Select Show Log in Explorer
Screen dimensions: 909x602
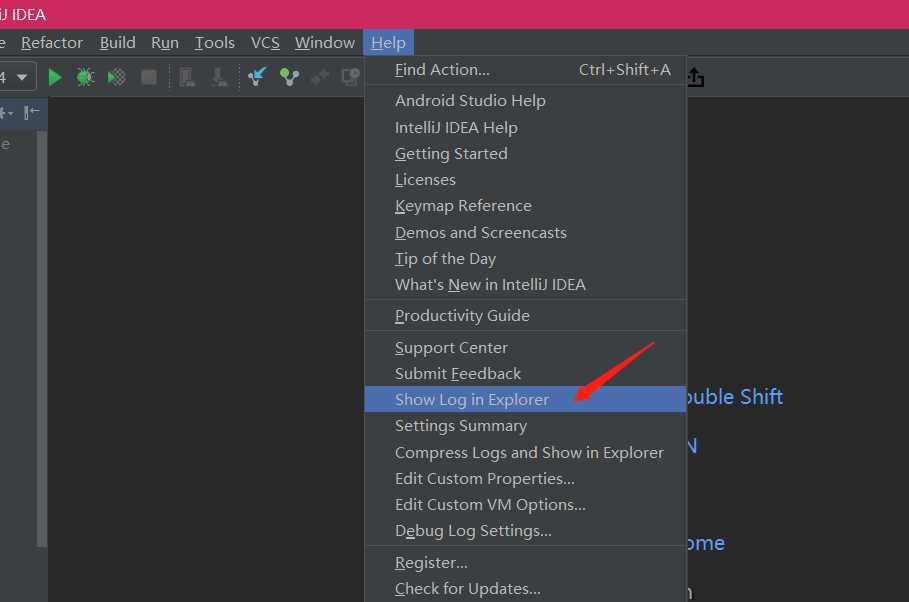coord(525,400)
